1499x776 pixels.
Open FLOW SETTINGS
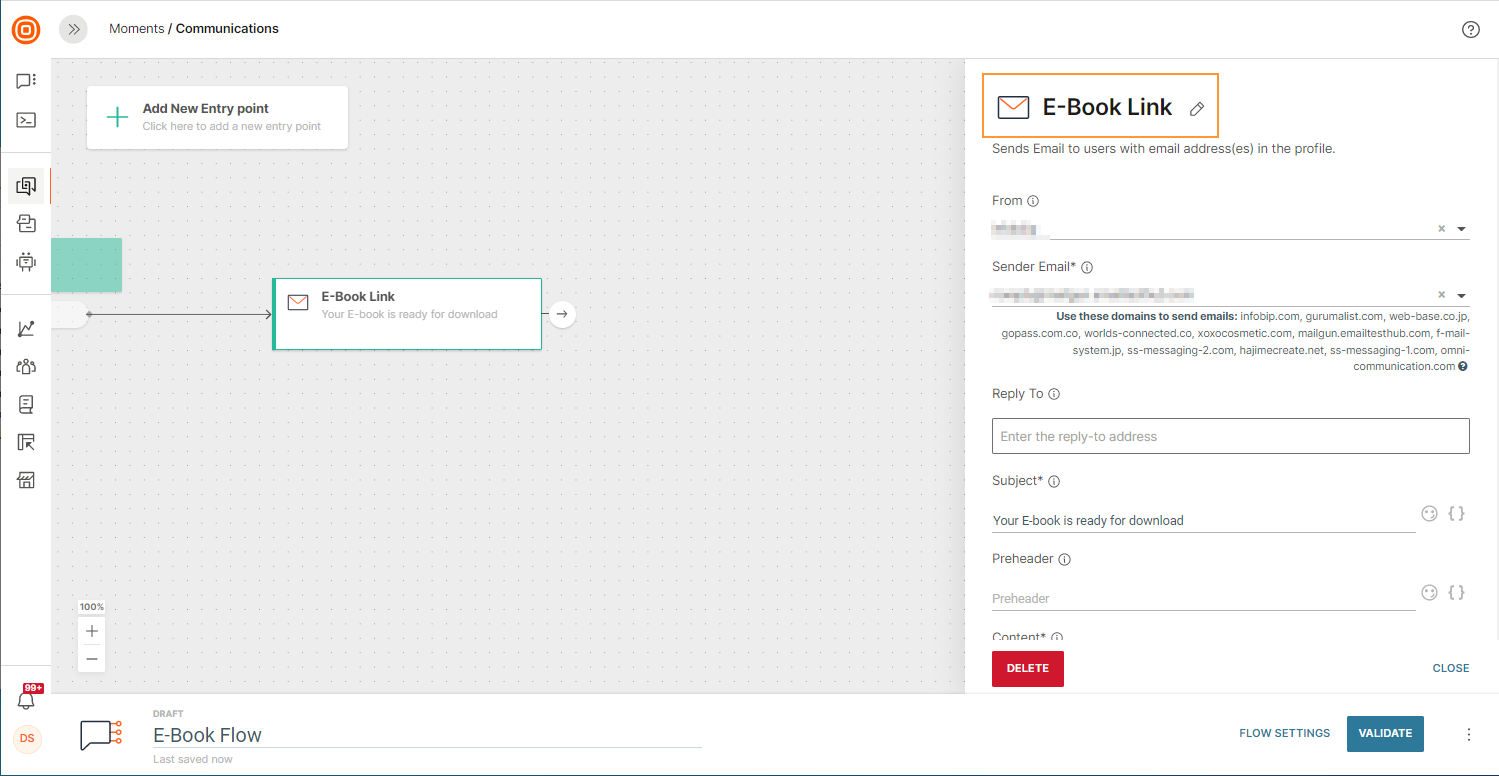point(1284,733)
